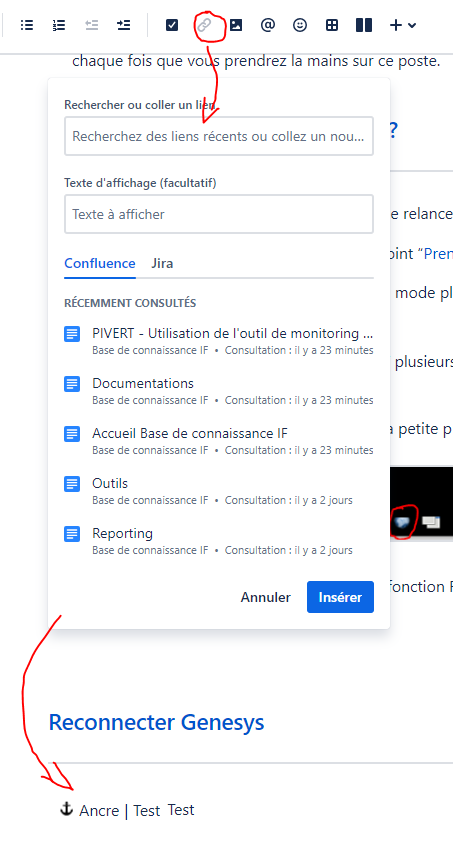Click the link search input field

tap(219, 136)
